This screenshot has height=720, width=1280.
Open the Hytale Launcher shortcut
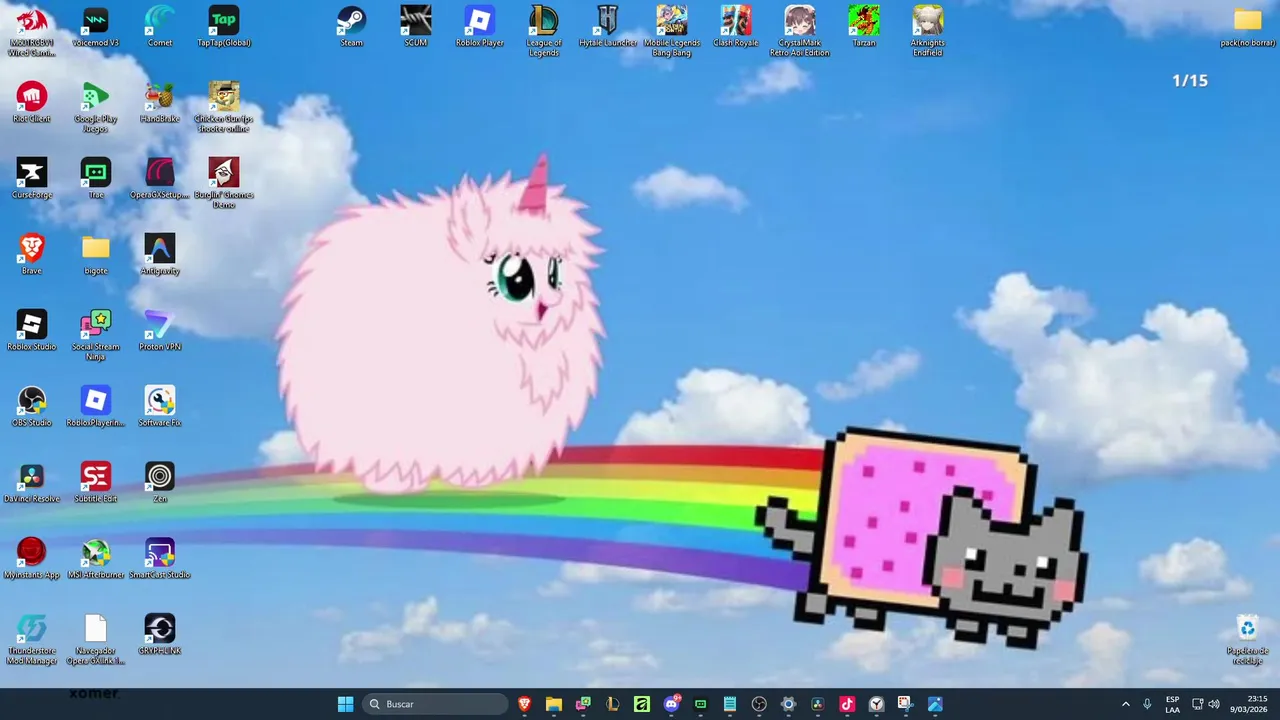(x=607, y=27)
